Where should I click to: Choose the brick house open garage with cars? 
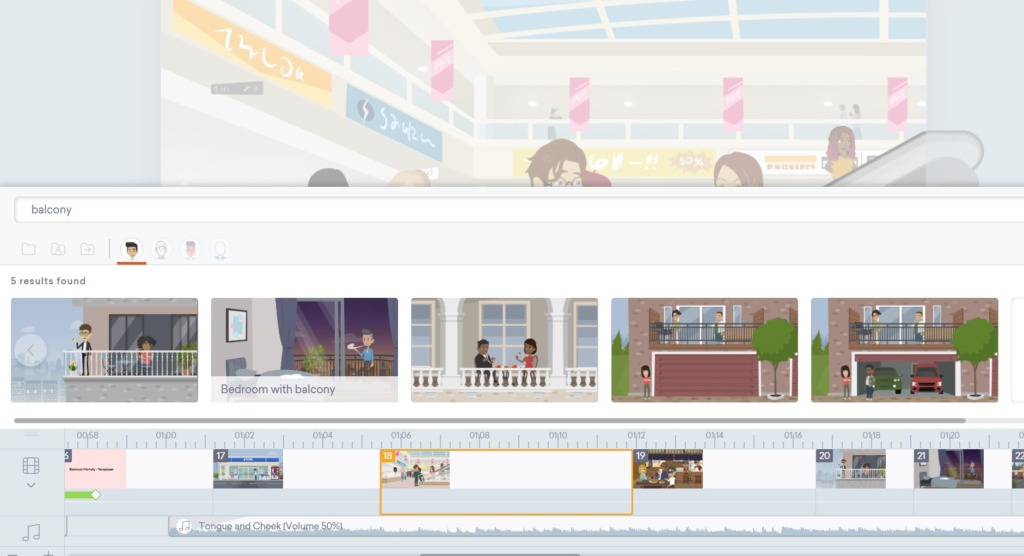tap(904, 350)
